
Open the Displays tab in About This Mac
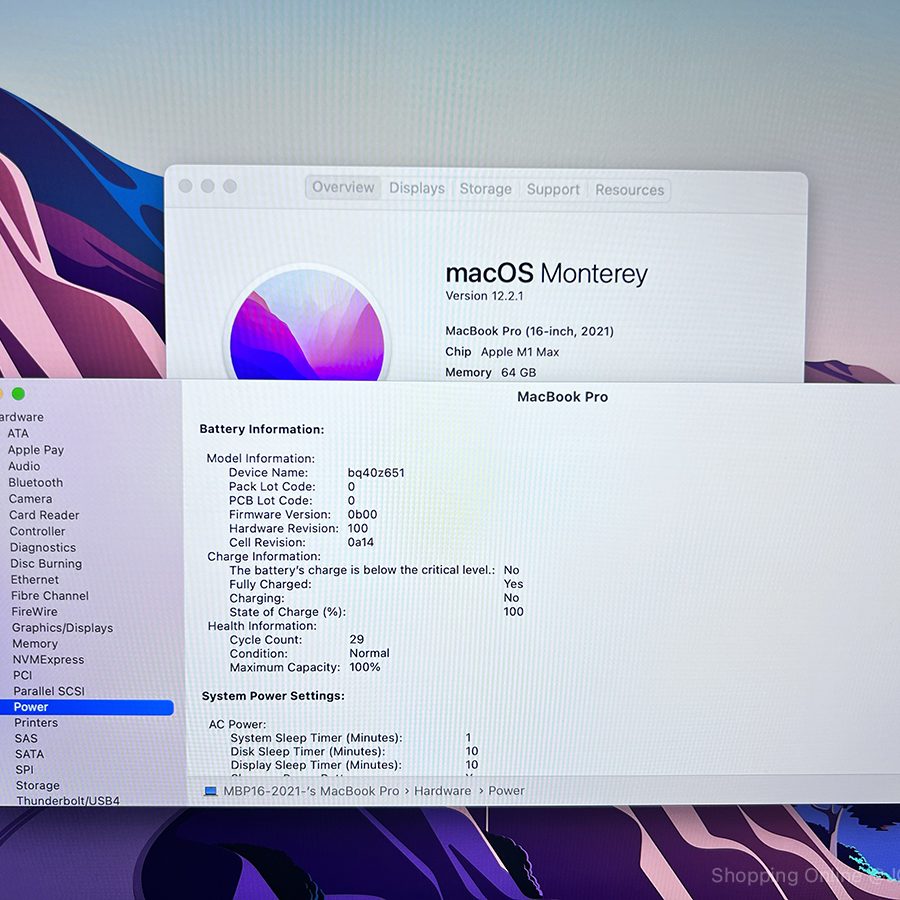click(x=417, y=188)
